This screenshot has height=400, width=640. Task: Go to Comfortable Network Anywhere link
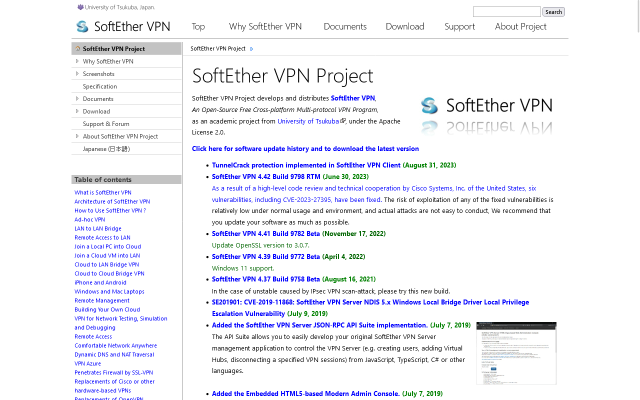click(116, 345)
